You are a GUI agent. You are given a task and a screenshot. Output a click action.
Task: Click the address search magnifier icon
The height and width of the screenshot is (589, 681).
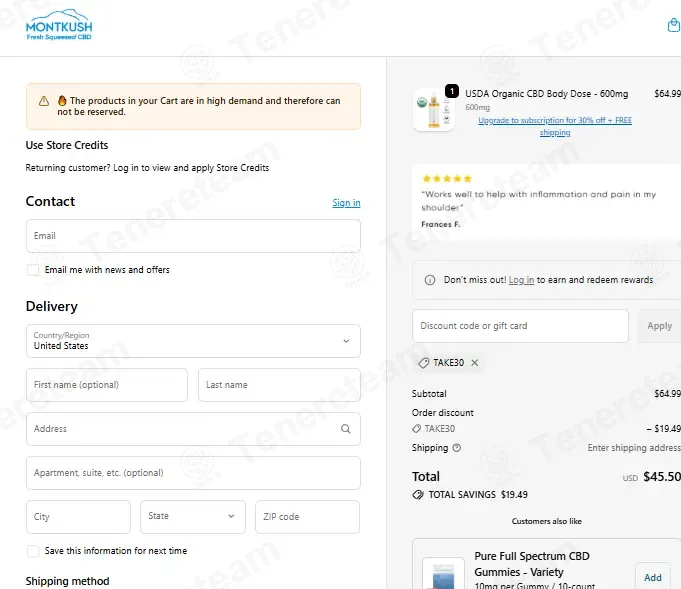tap(345, 429)
